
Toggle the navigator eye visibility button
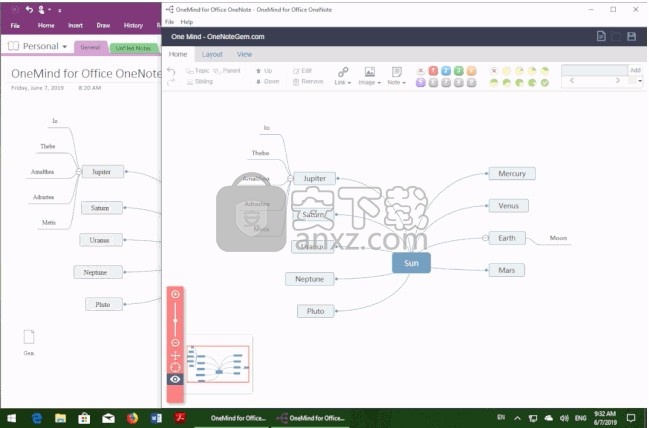[x=175, y=379]
